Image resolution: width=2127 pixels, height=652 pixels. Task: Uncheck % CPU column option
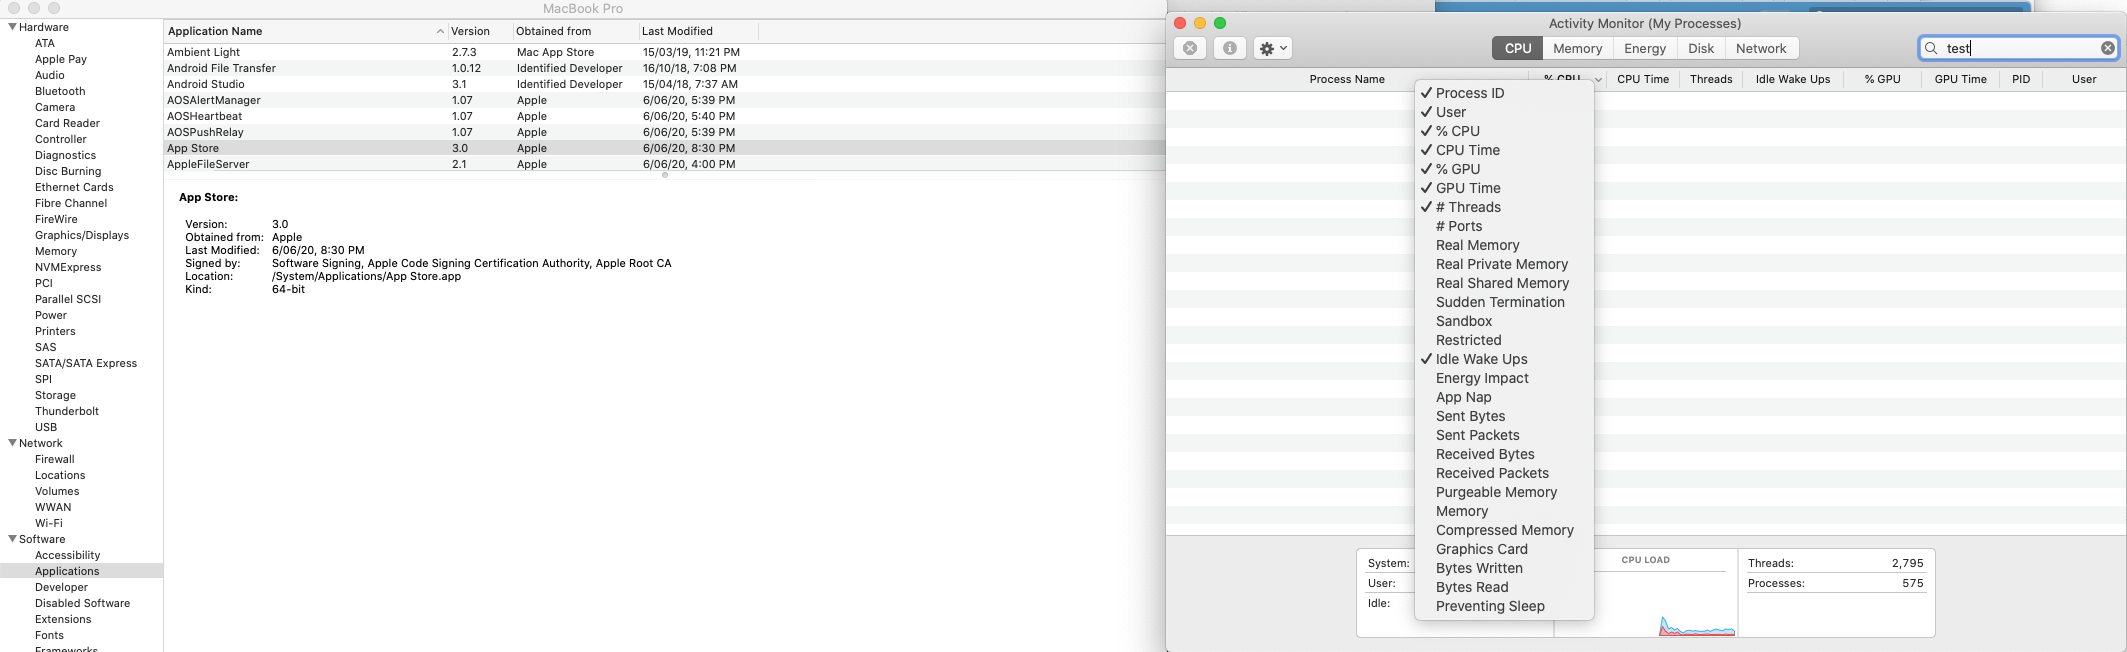pos(1504,131)
